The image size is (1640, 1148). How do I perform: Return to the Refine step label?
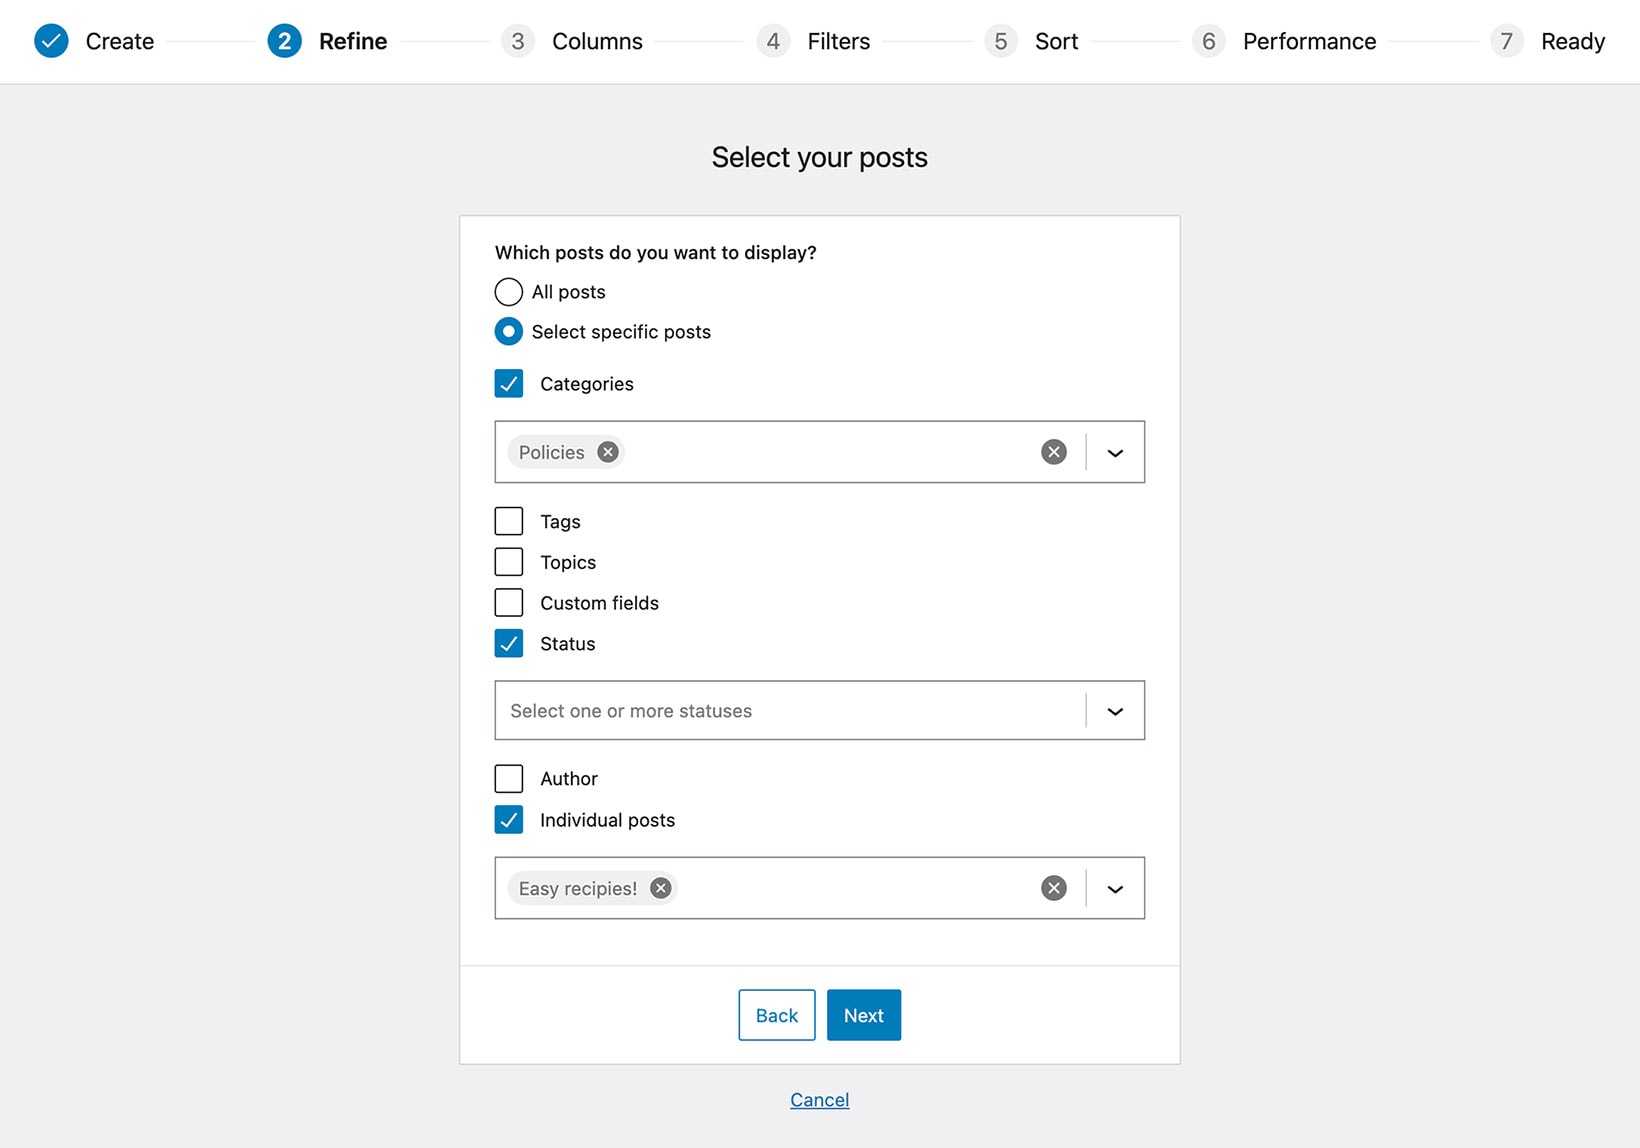(x=352, y=41)
